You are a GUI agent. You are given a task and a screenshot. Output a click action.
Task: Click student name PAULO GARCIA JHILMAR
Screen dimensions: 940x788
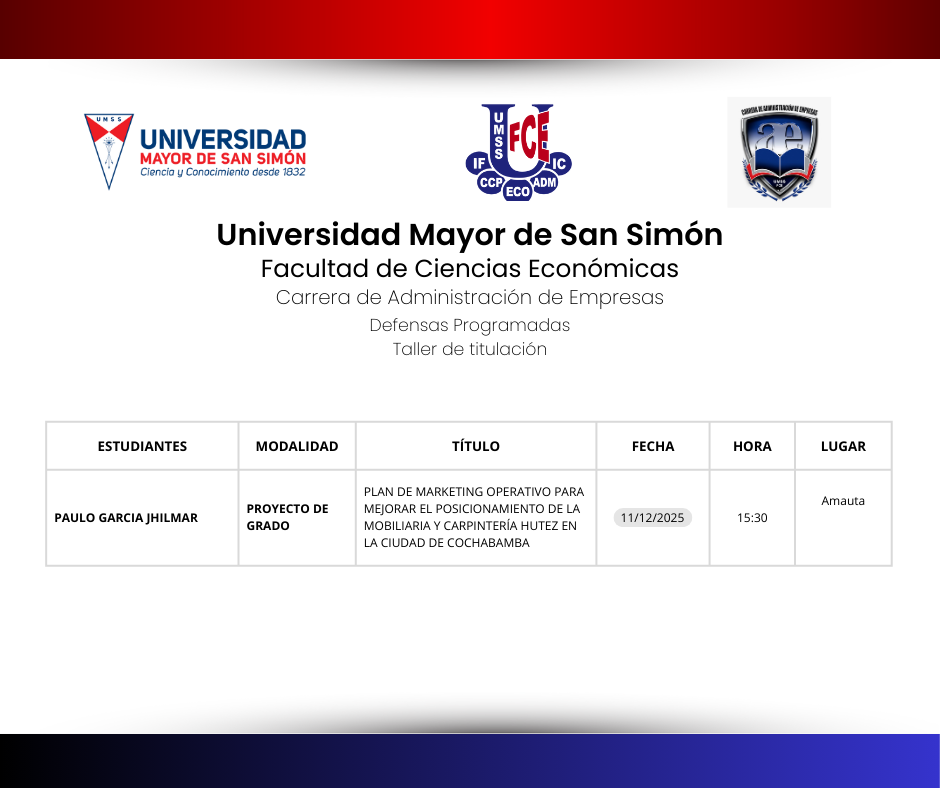click(x=126, y=518)
